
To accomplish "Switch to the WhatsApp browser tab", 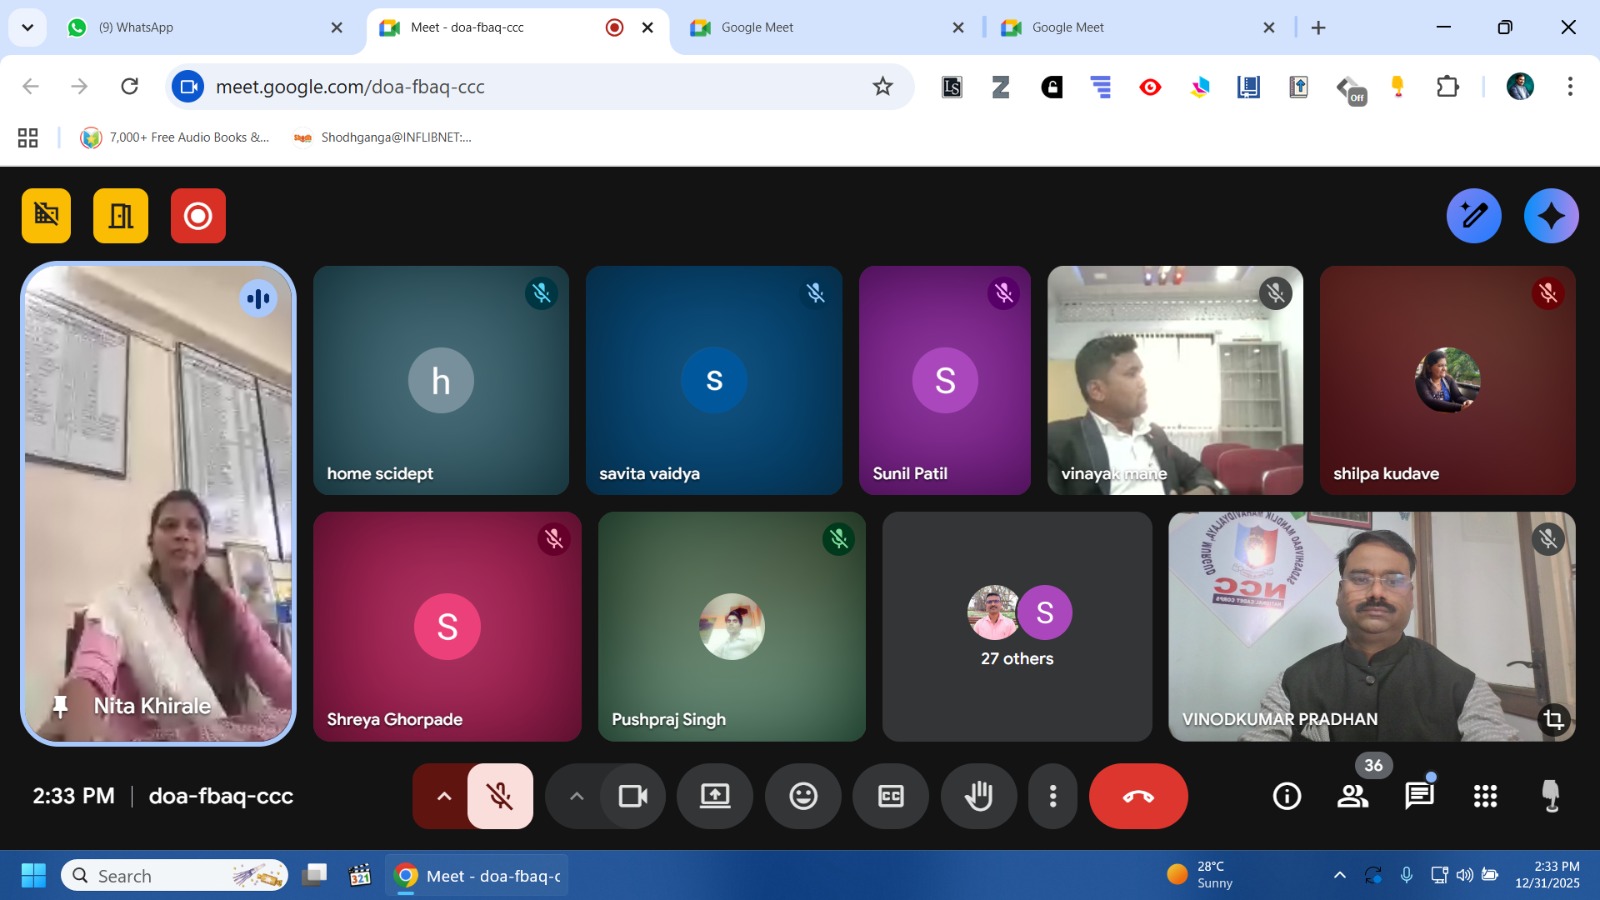I will pos(200,27).
